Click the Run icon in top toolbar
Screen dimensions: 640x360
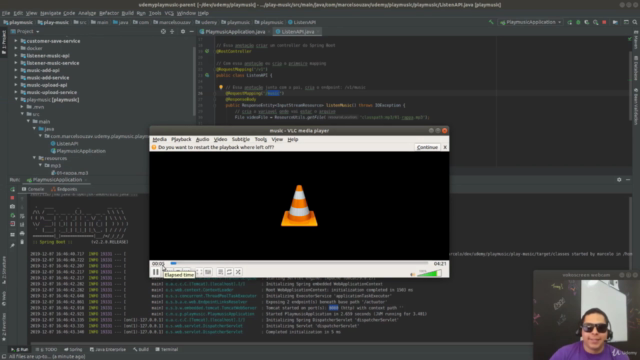tap(570, 22)
